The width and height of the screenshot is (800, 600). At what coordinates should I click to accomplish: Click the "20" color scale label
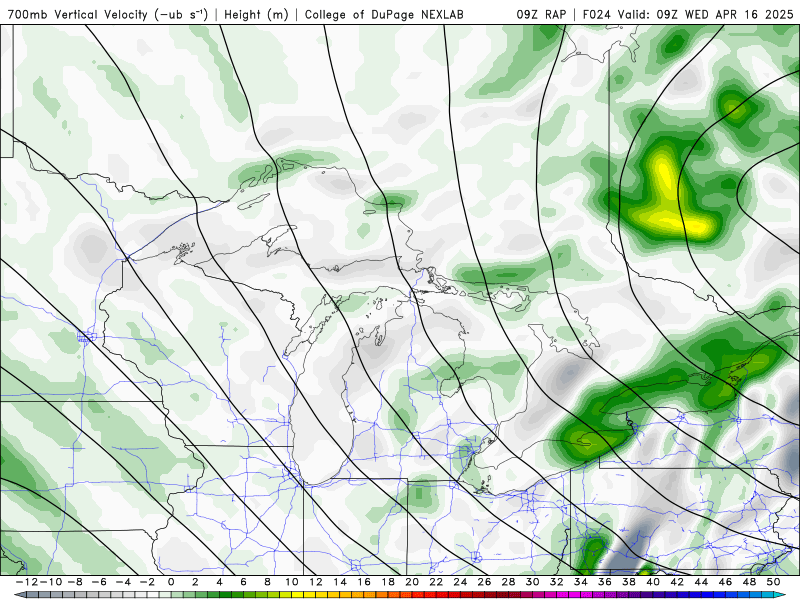coord(412,582)
